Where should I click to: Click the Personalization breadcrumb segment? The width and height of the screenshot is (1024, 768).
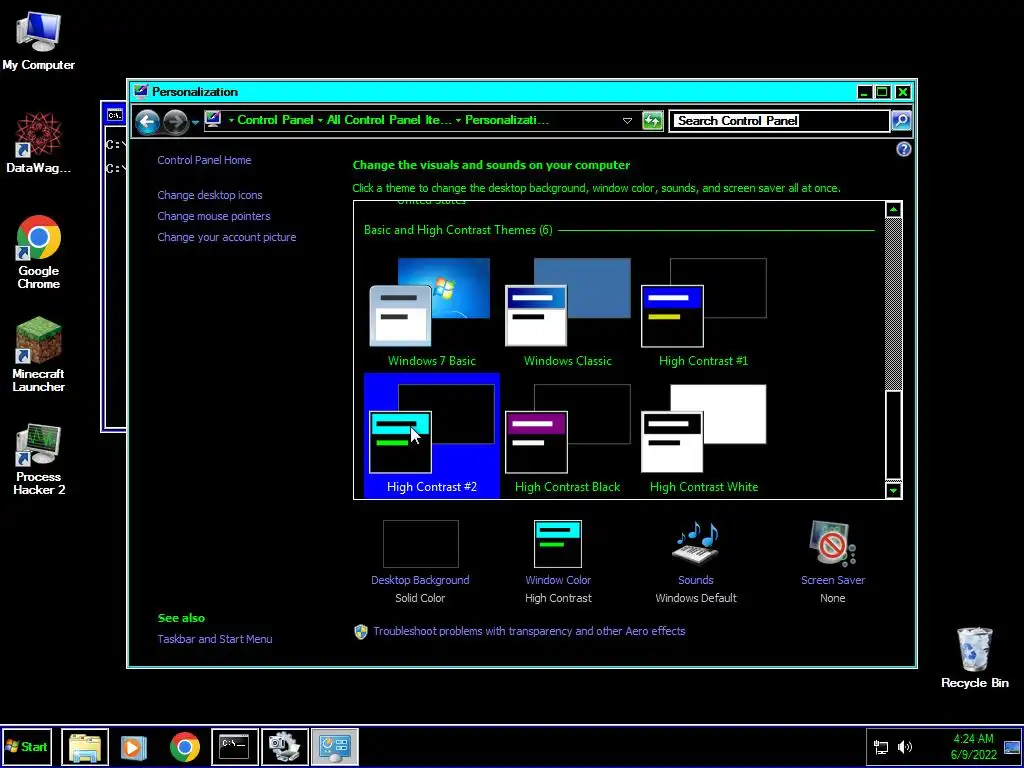[507, 120]
